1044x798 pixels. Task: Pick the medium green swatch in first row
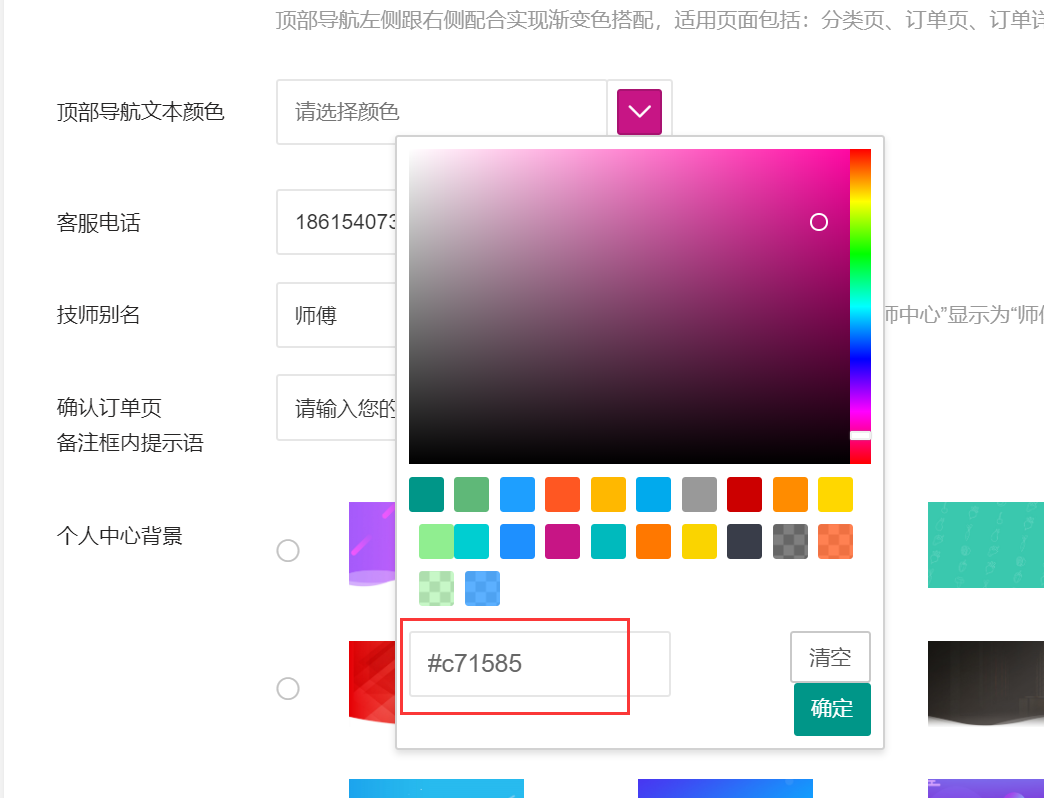coord(471,495)
